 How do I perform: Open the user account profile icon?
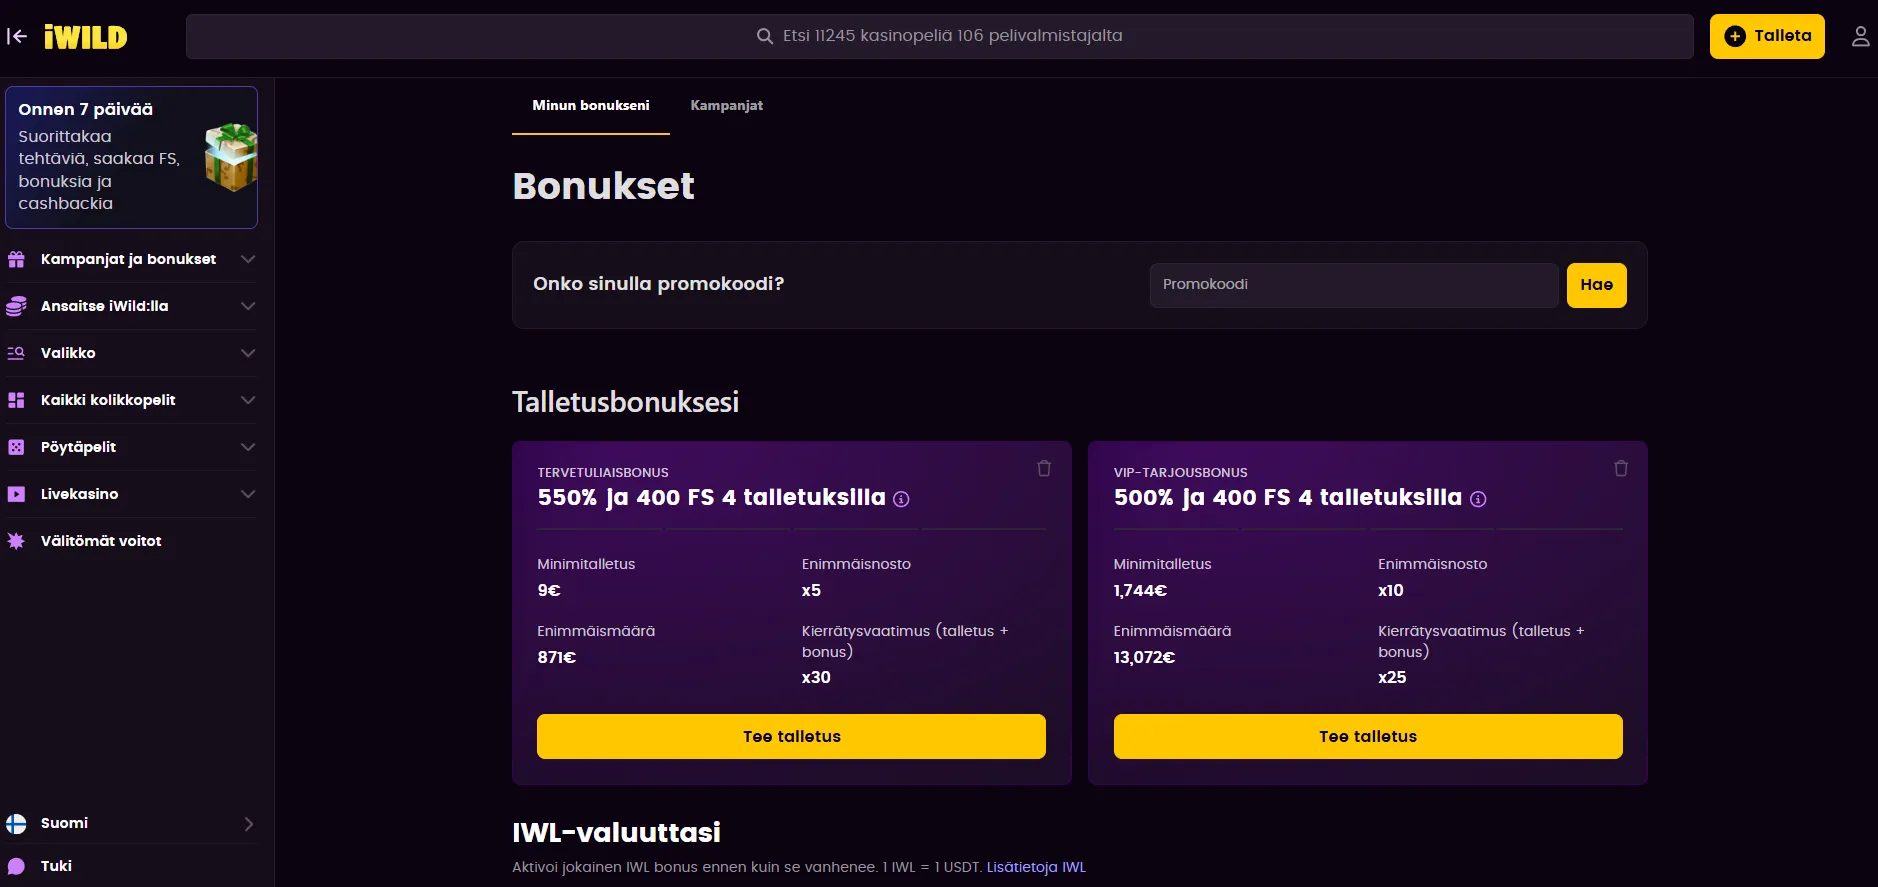[1860, 36]
